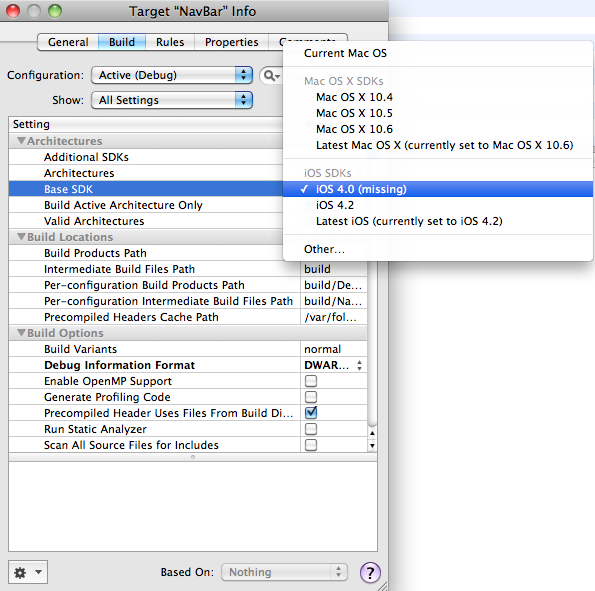The height and width of the screenshot is (591, 595).
Task: Select Per-configuration Build Products Path row
Action: click(188, 285)
